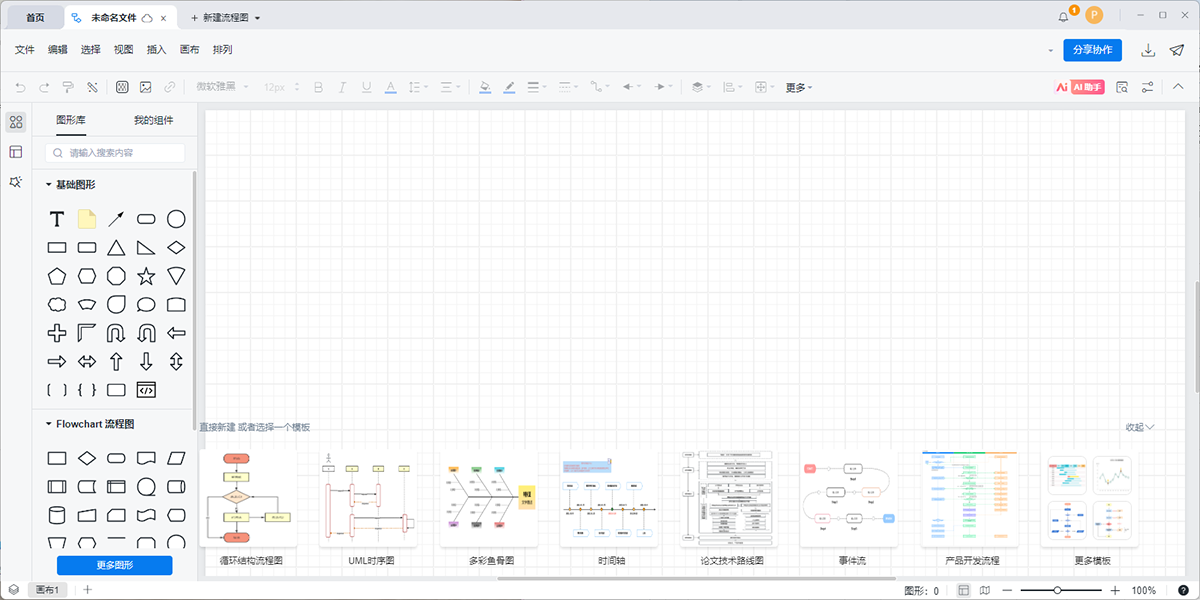Click the 更多图形 button
The height and width of the screenshot is (600, 1200).
pos(115,565)
